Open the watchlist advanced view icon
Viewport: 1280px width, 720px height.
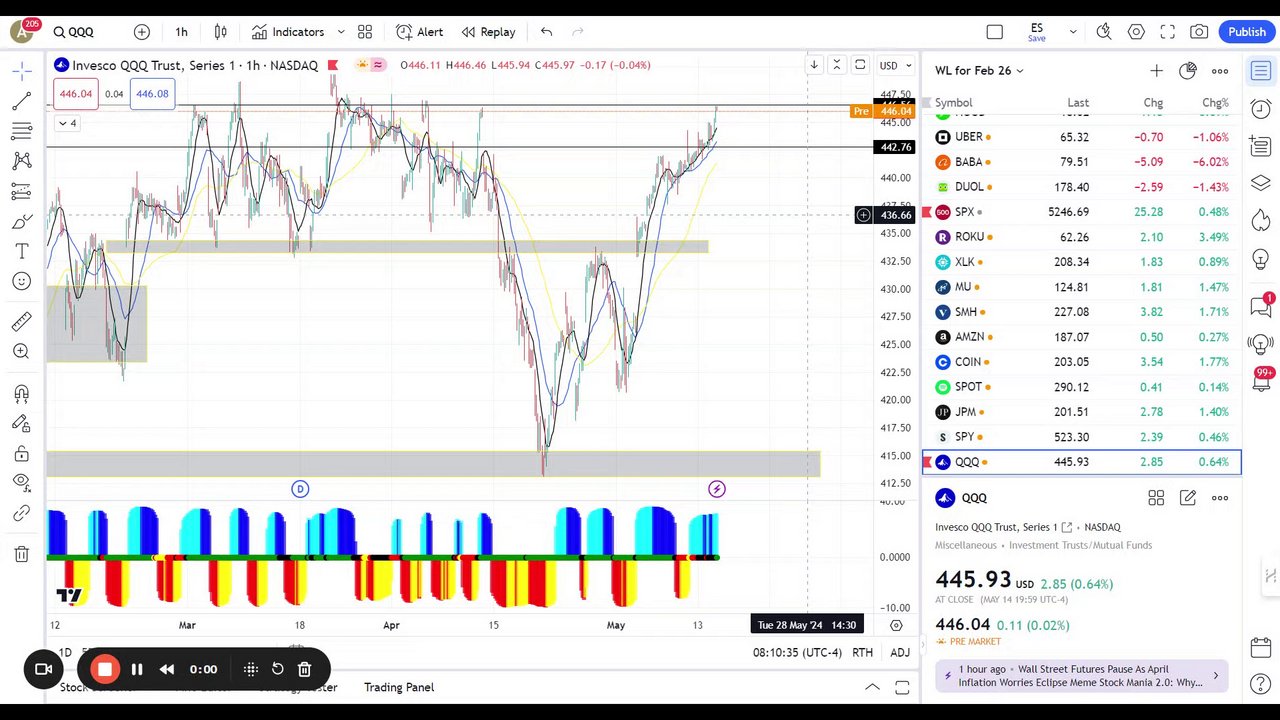tap(1187, 70)
